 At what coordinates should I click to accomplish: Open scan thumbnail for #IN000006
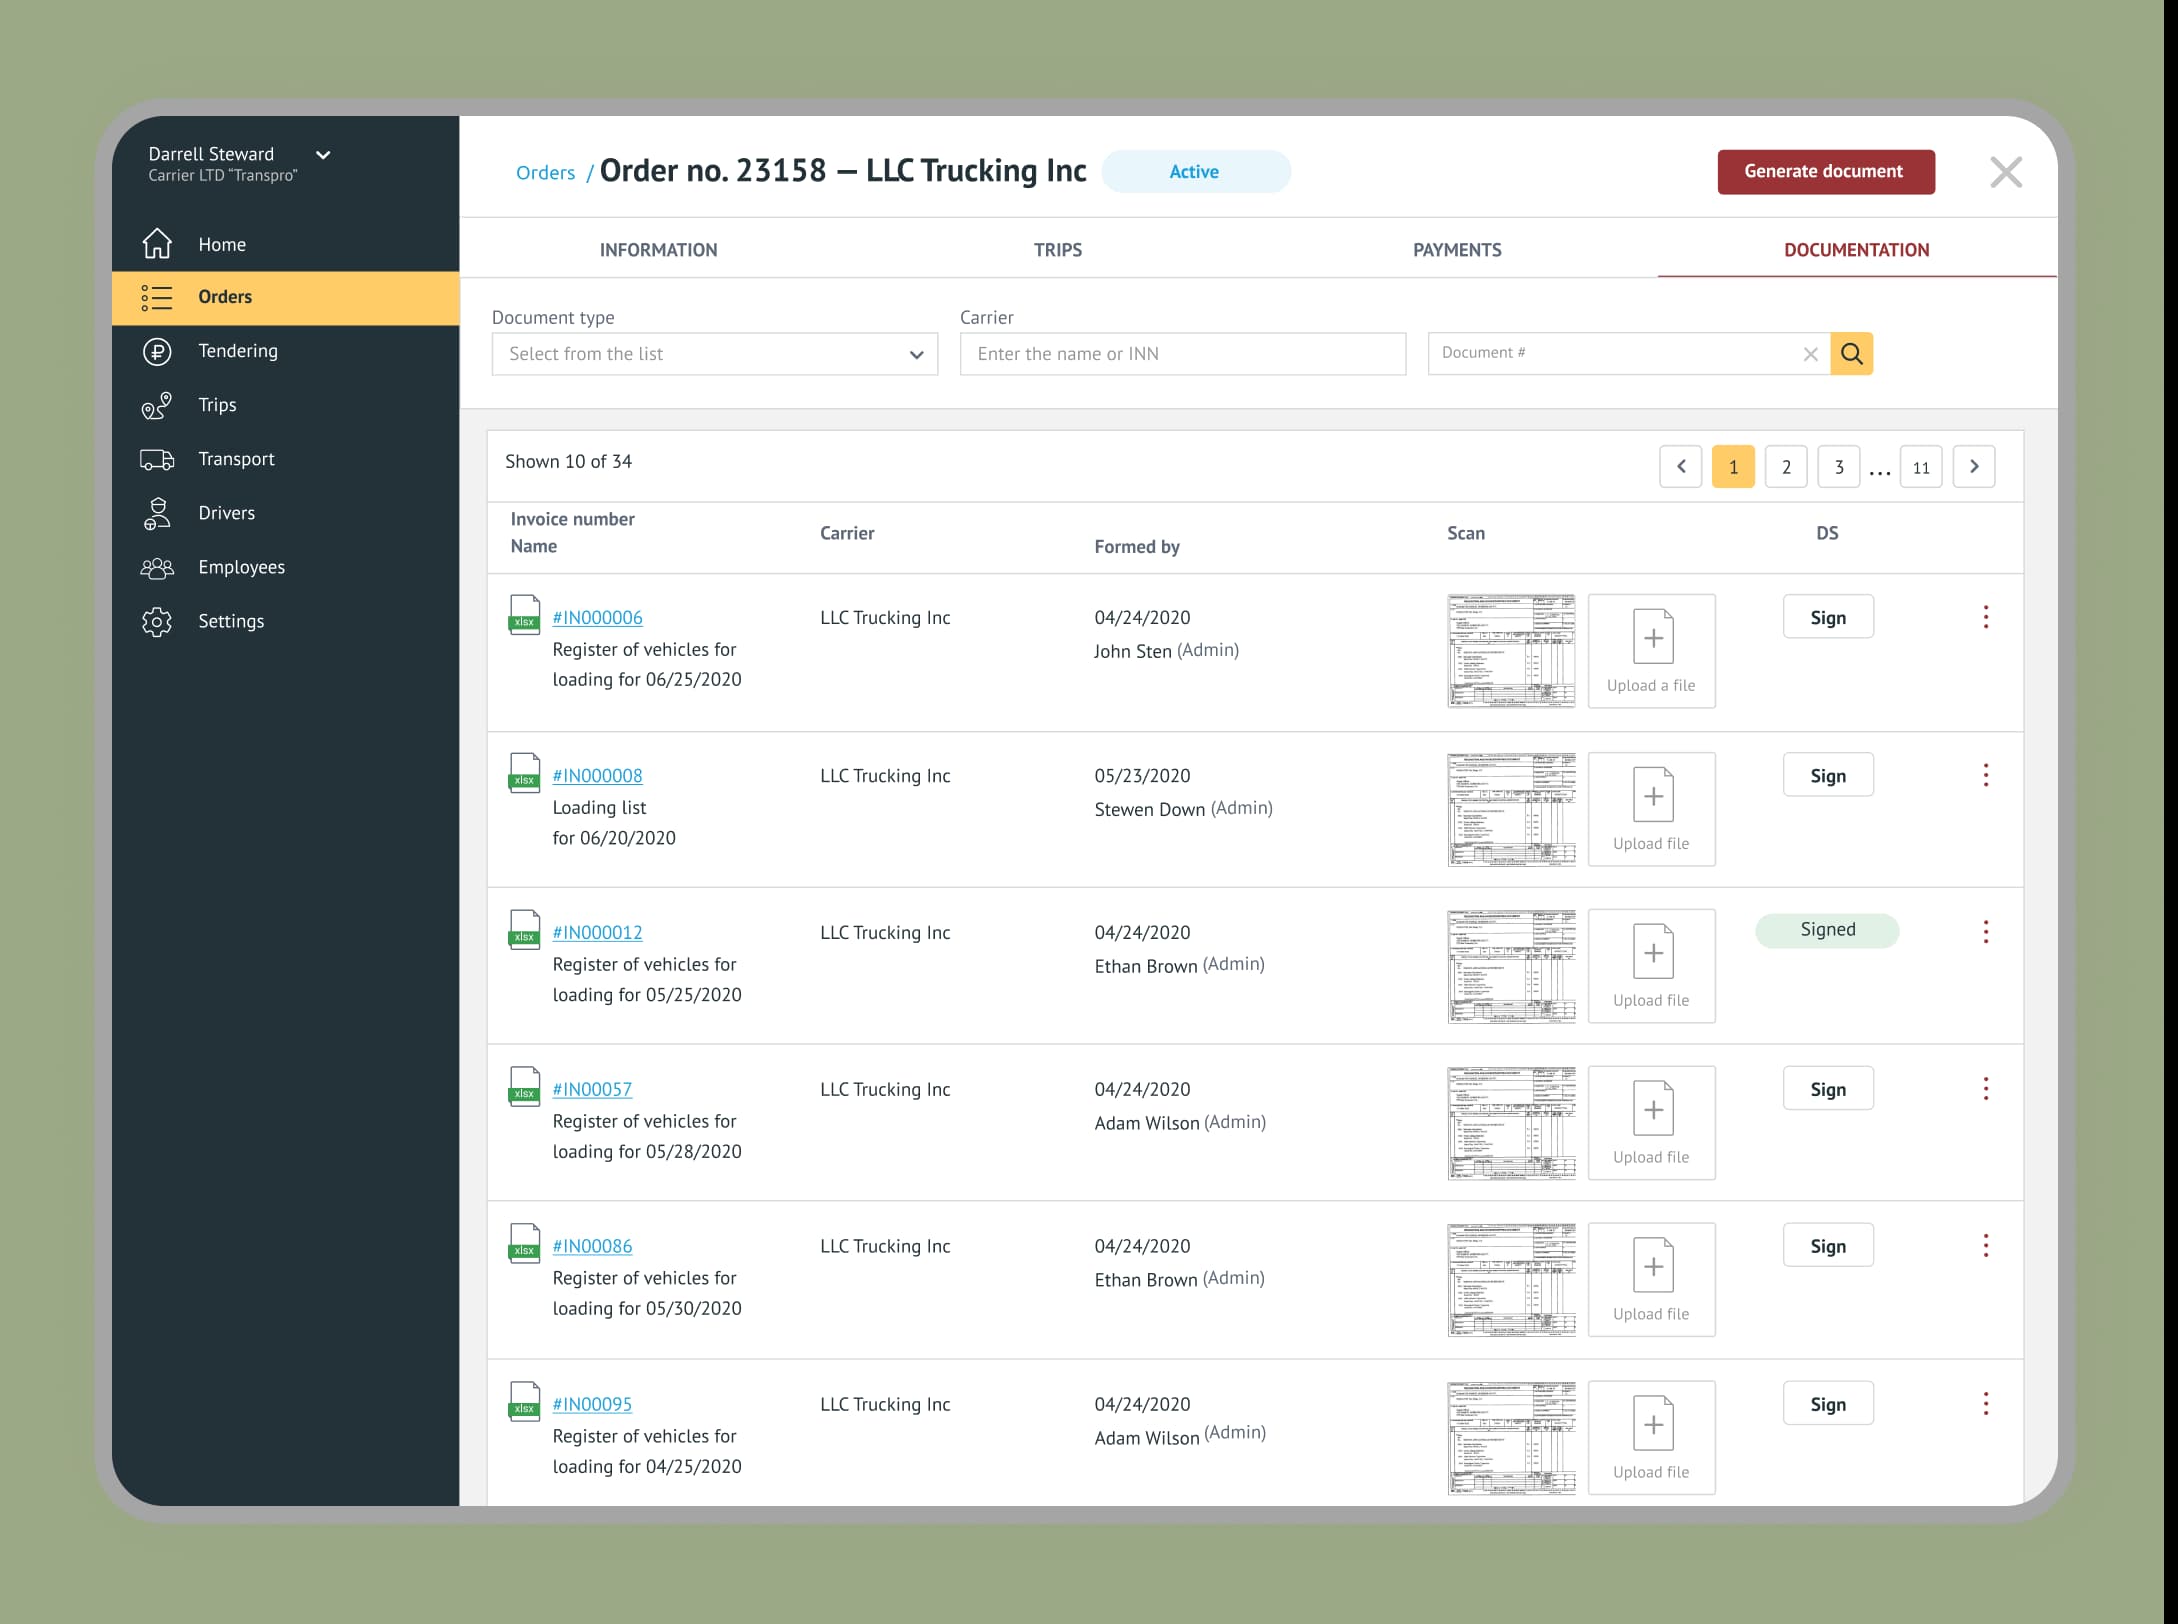tap(1511, 651)
